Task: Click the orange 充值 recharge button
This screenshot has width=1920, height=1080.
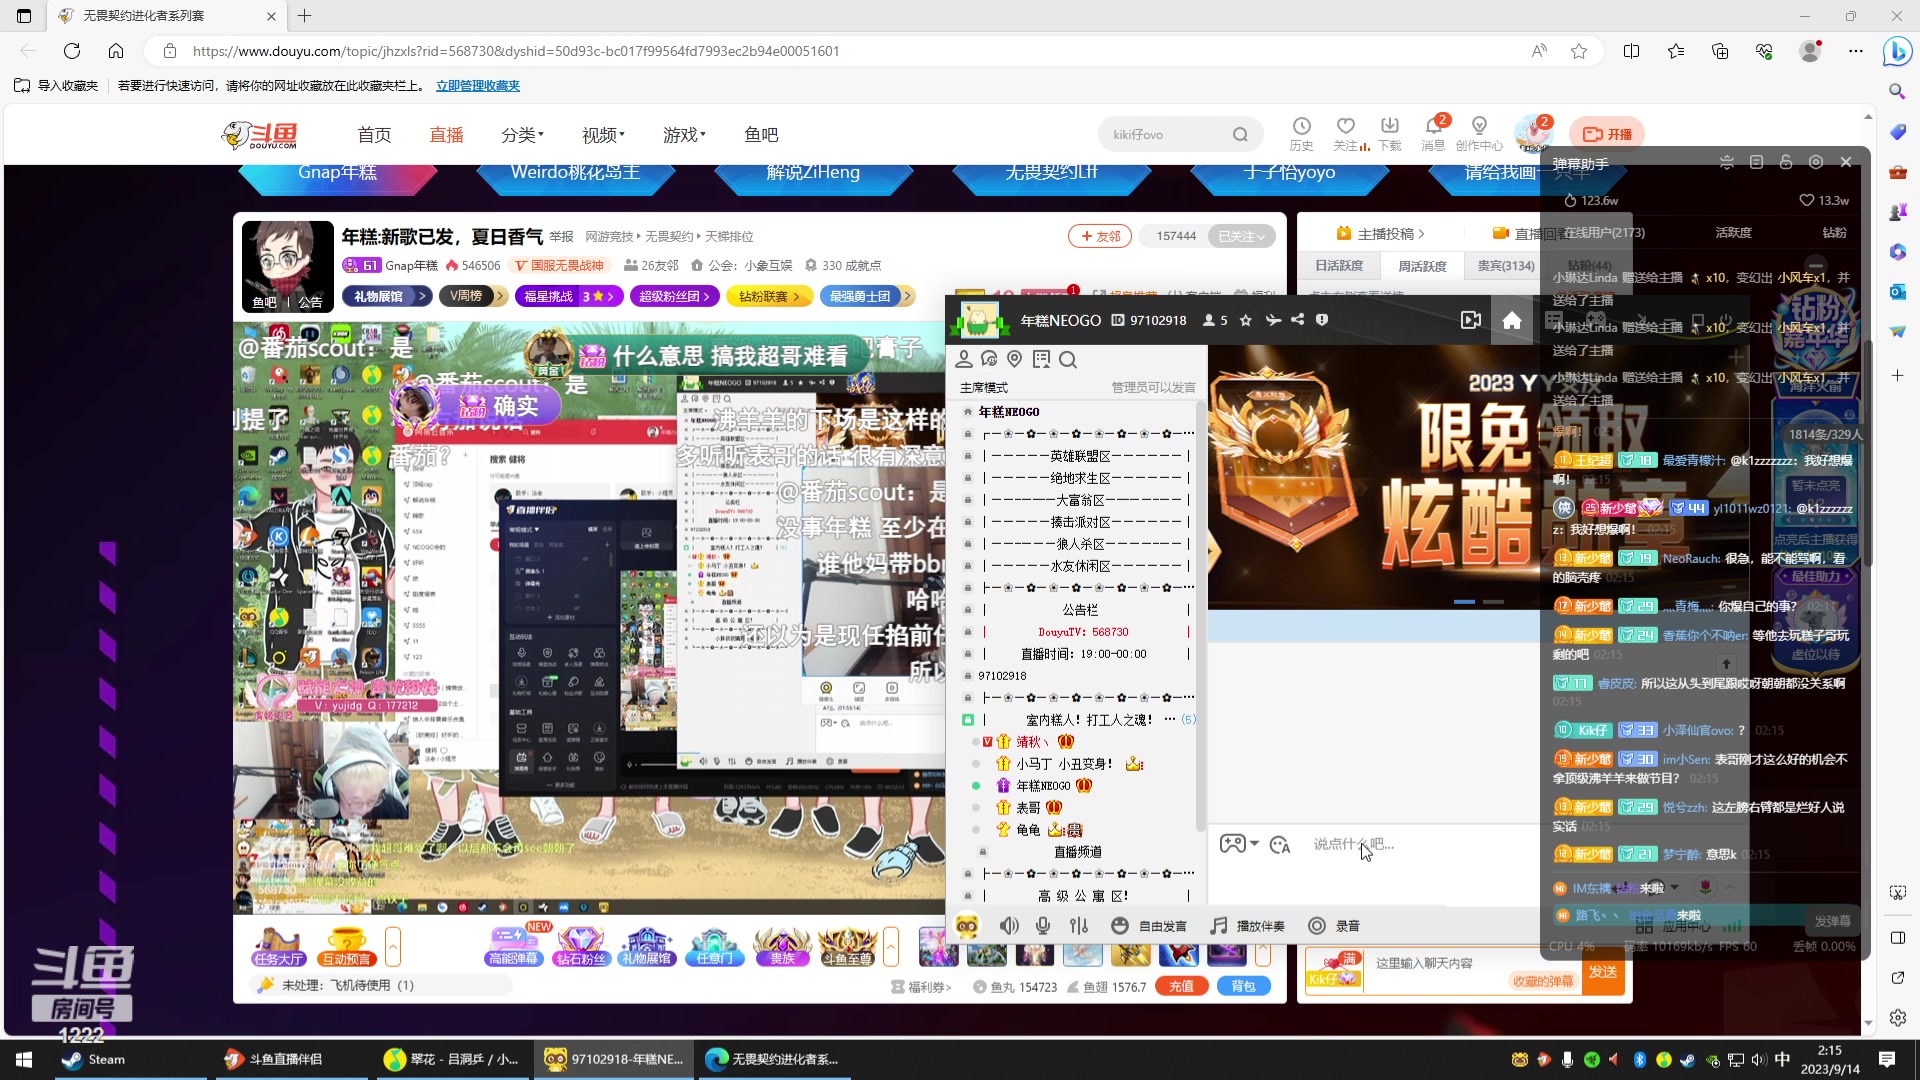Action: [x=1181, y=986]
